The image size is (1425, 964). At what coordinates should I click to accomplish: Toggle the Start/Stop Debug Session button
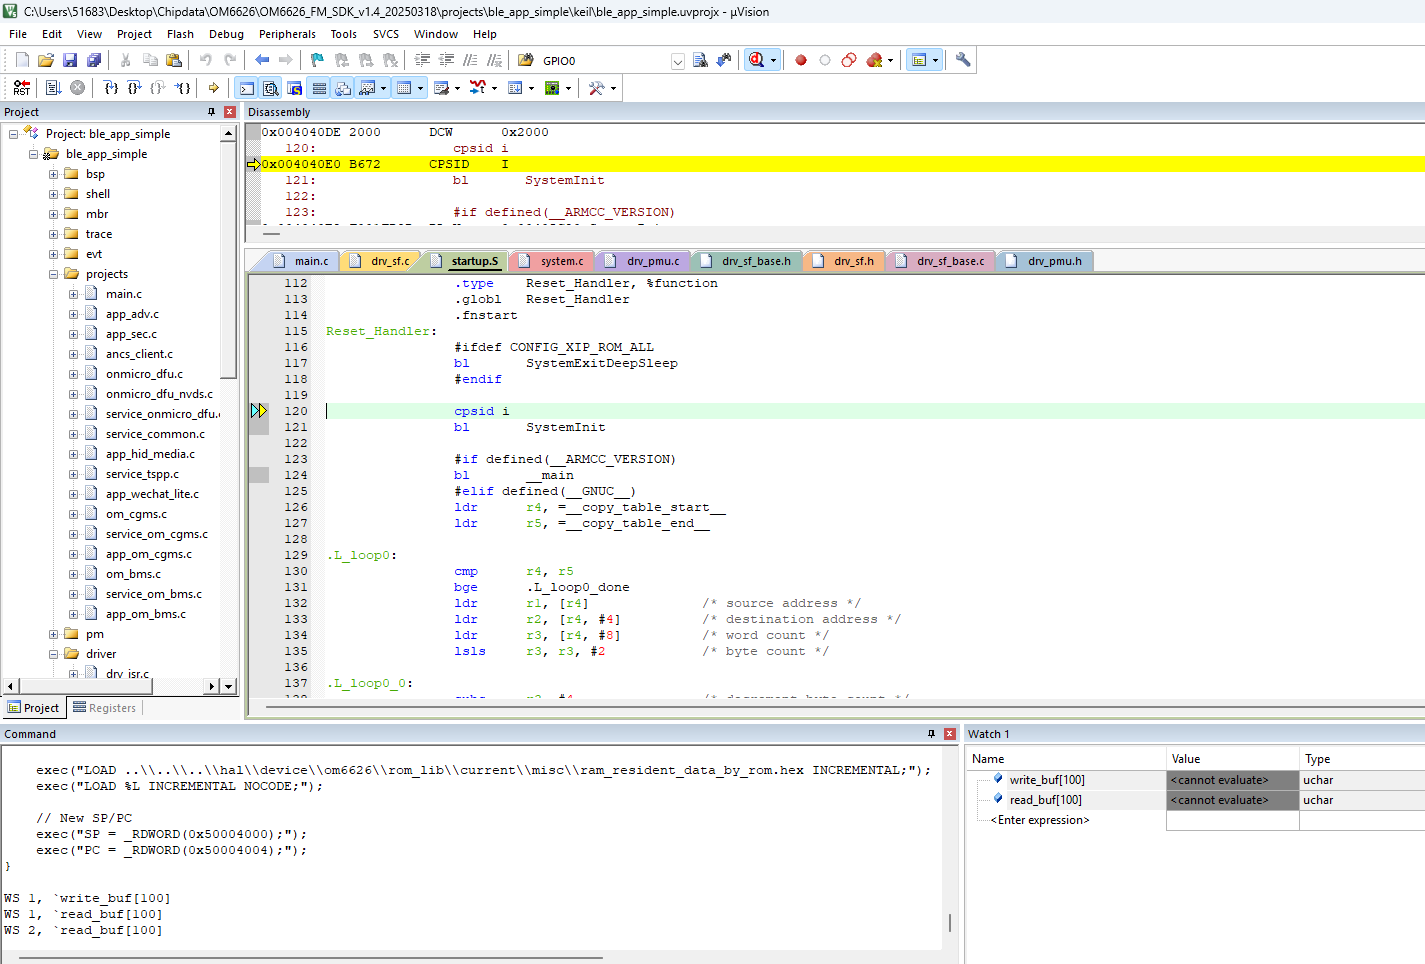click(757, 60)
